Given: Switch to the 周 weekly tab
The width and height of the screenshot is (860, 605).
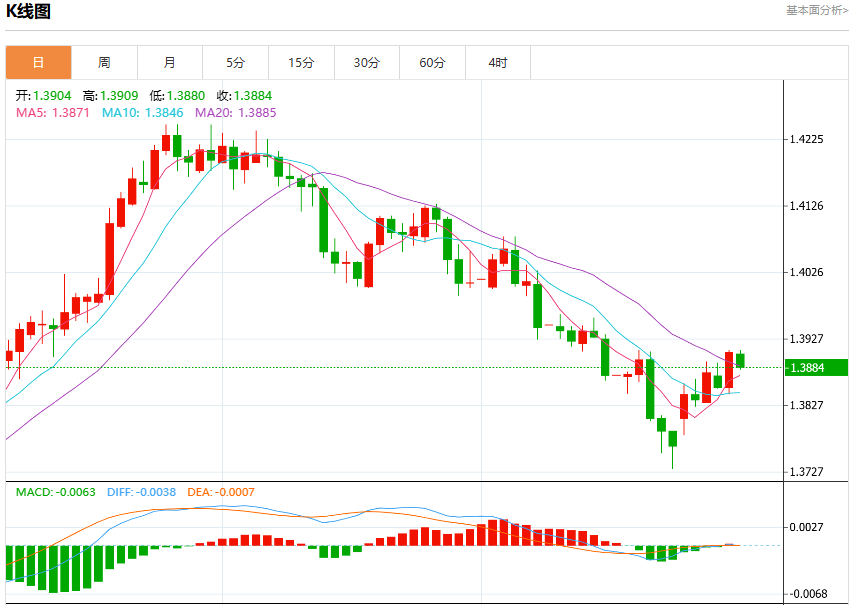Looking at the screenshot, I should coord(104,63).
